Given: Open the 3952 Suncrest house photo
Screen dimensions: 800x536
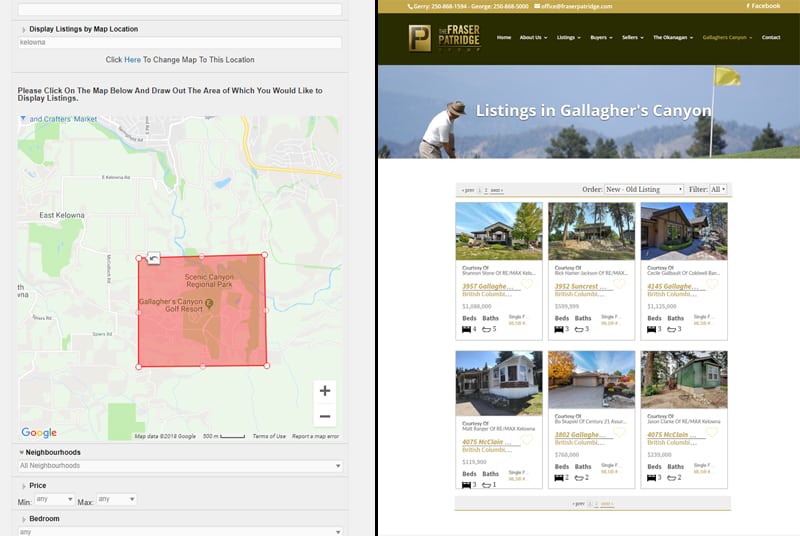Looking at the screenshot, I should [591, 231].
